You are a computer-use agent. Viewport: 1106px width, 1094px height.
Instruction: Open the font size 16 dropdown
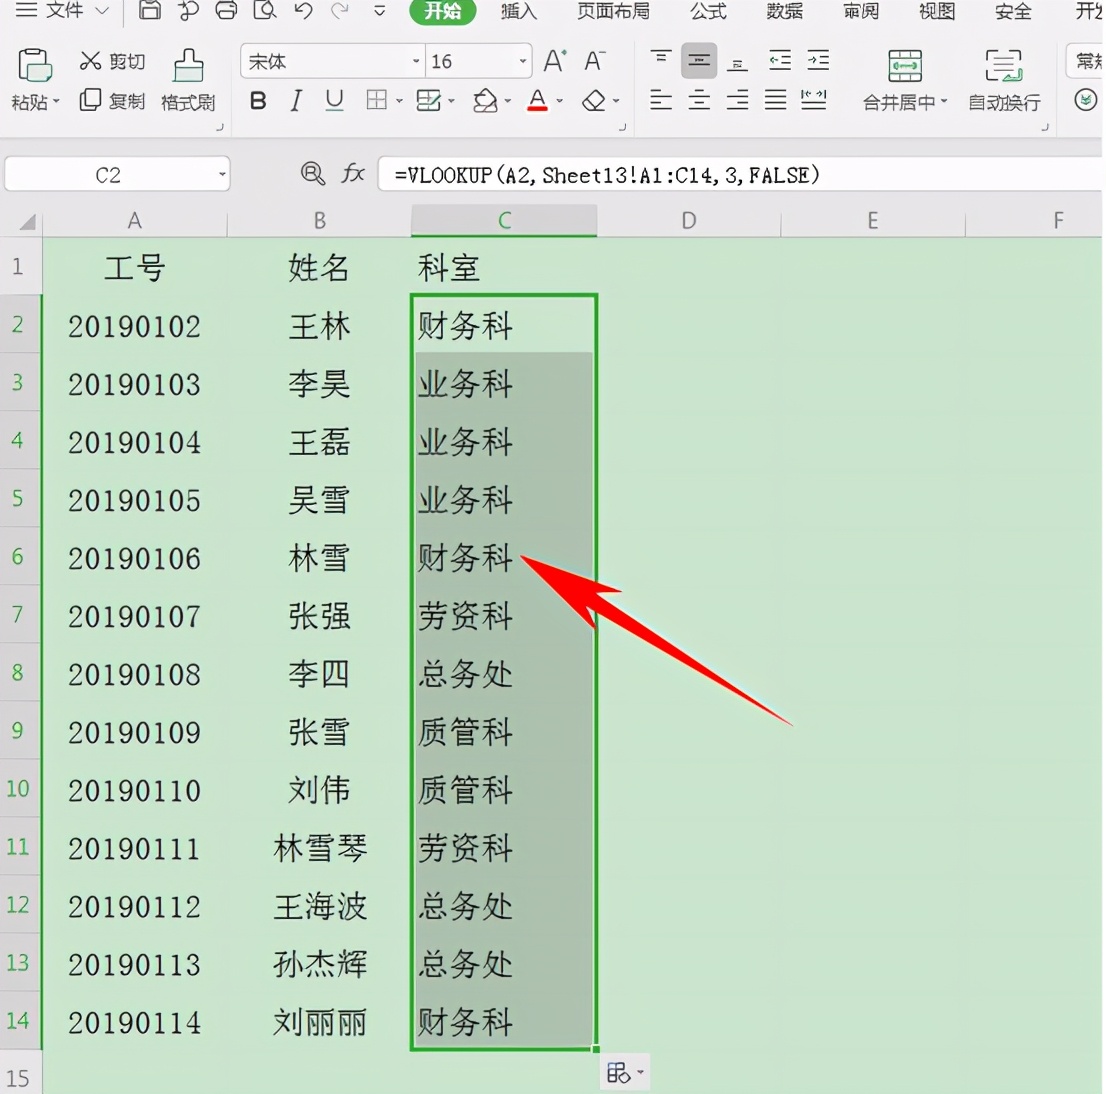coord(523,61)
